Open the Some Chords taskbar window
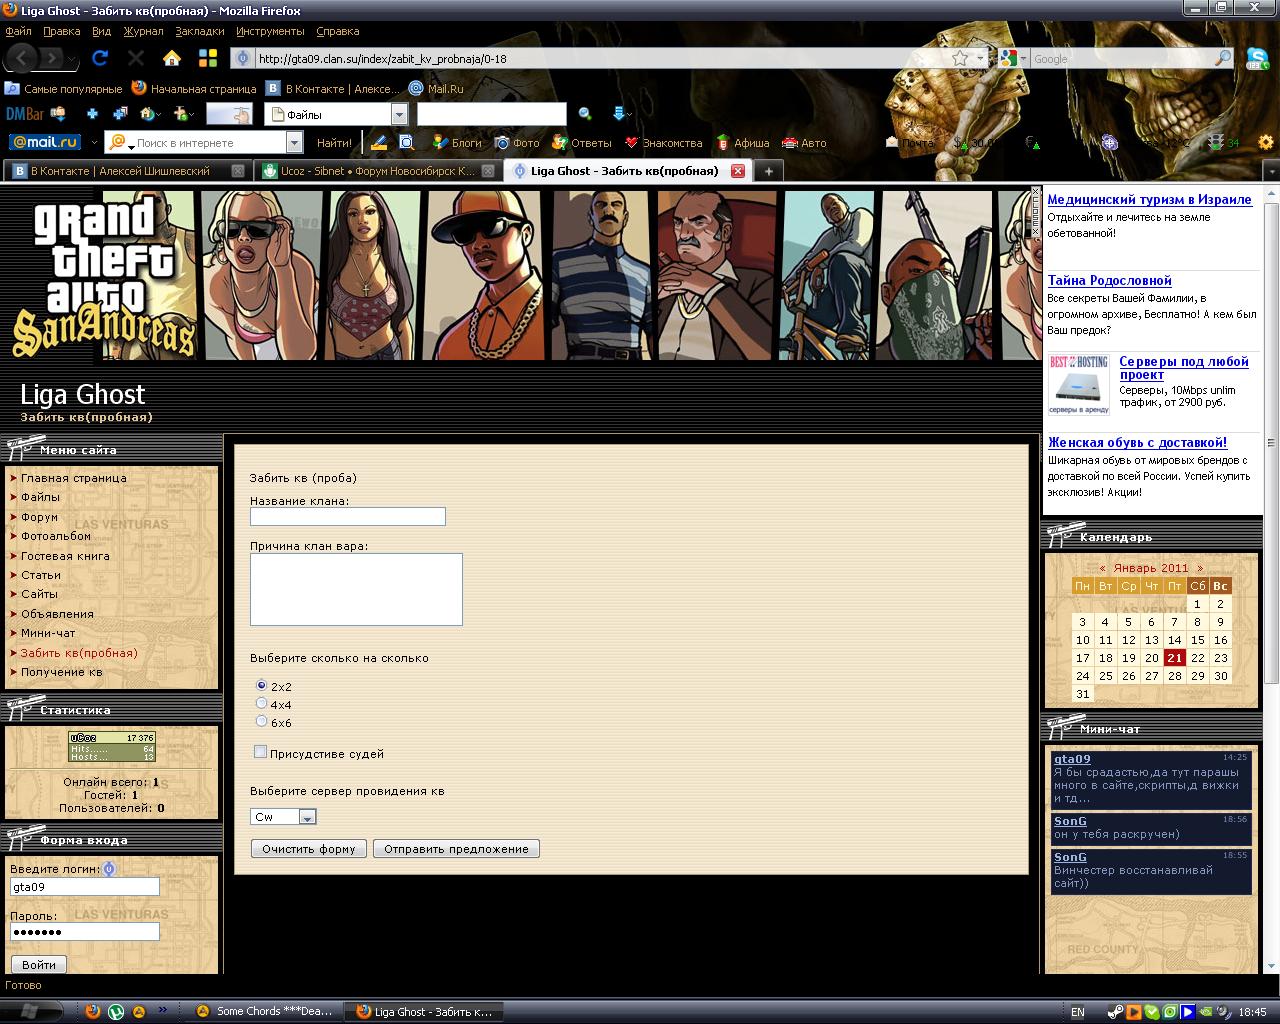Screen dimensions: 1280x1024 264,1011
